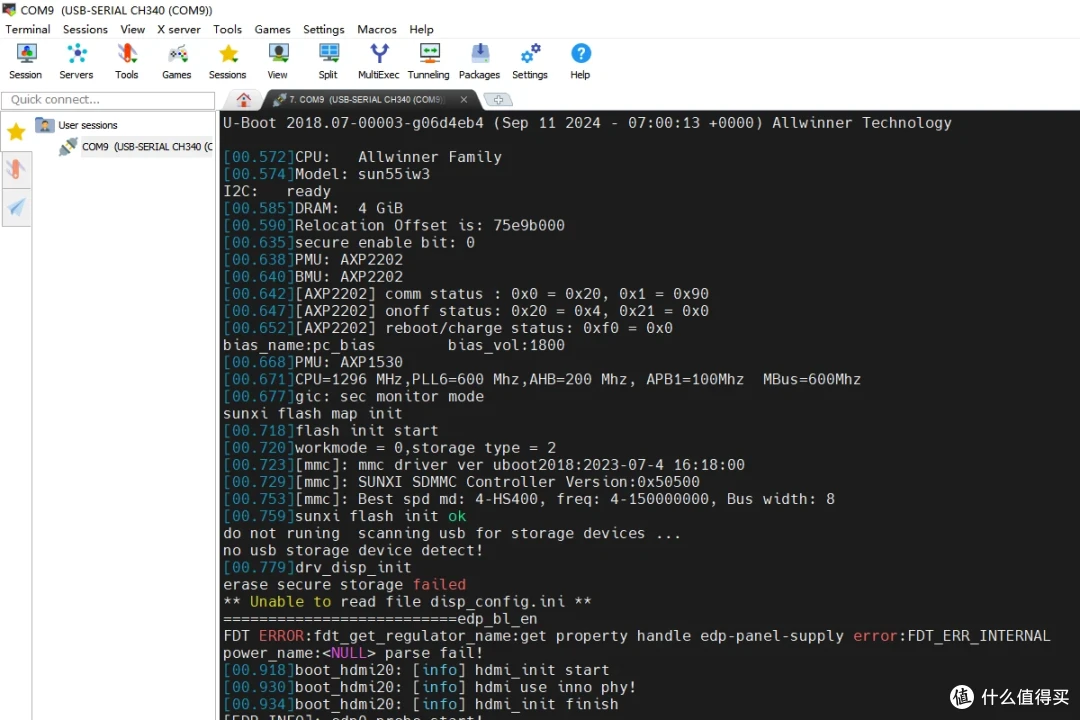Focus the Quick connect search field

(108, 100)
